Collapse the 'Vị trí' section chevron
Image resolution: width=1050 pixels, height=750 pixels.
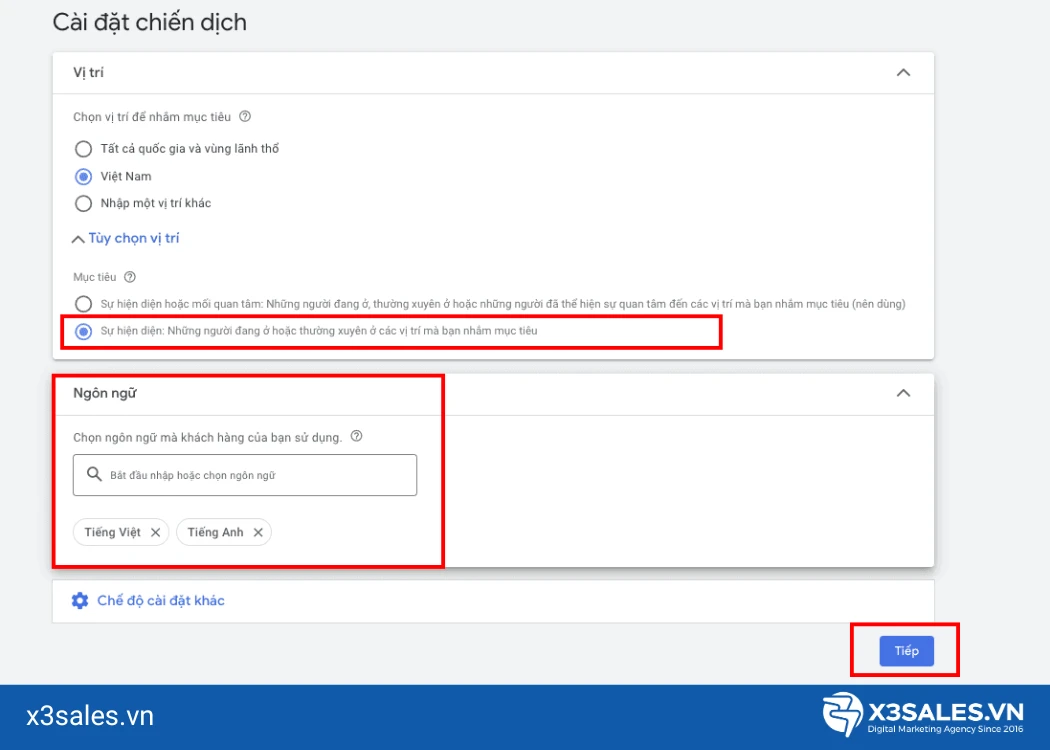tap(903, 72)
